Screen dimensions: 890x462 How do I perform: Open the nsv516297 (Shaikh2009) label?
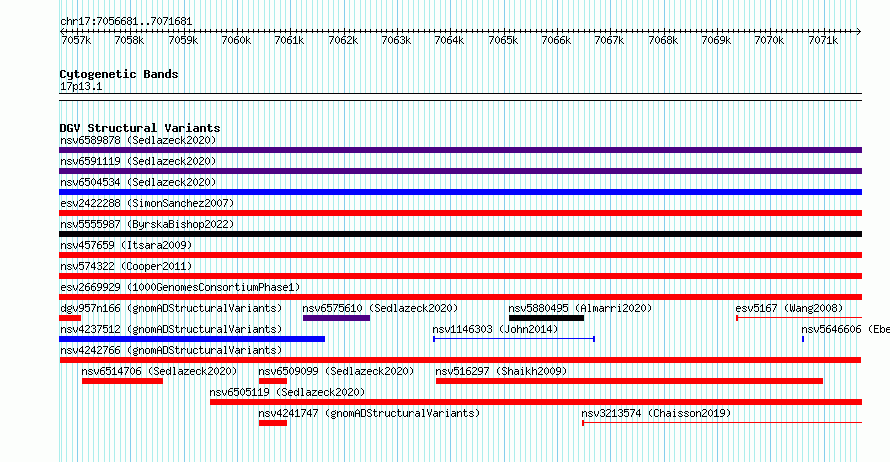[x=501, y=371]
